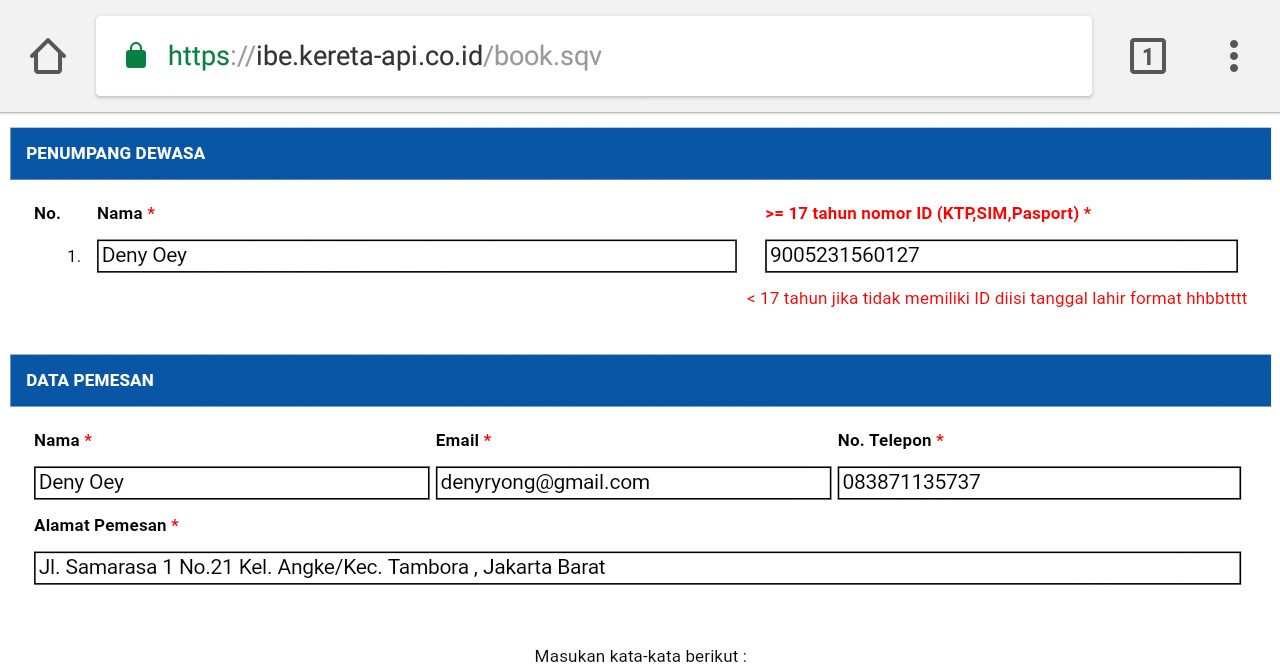The width and height of the screenshot is (1280, 672).
Task: Open the tab switcher showing 1 tab
Action: [x=1148, y=56]
